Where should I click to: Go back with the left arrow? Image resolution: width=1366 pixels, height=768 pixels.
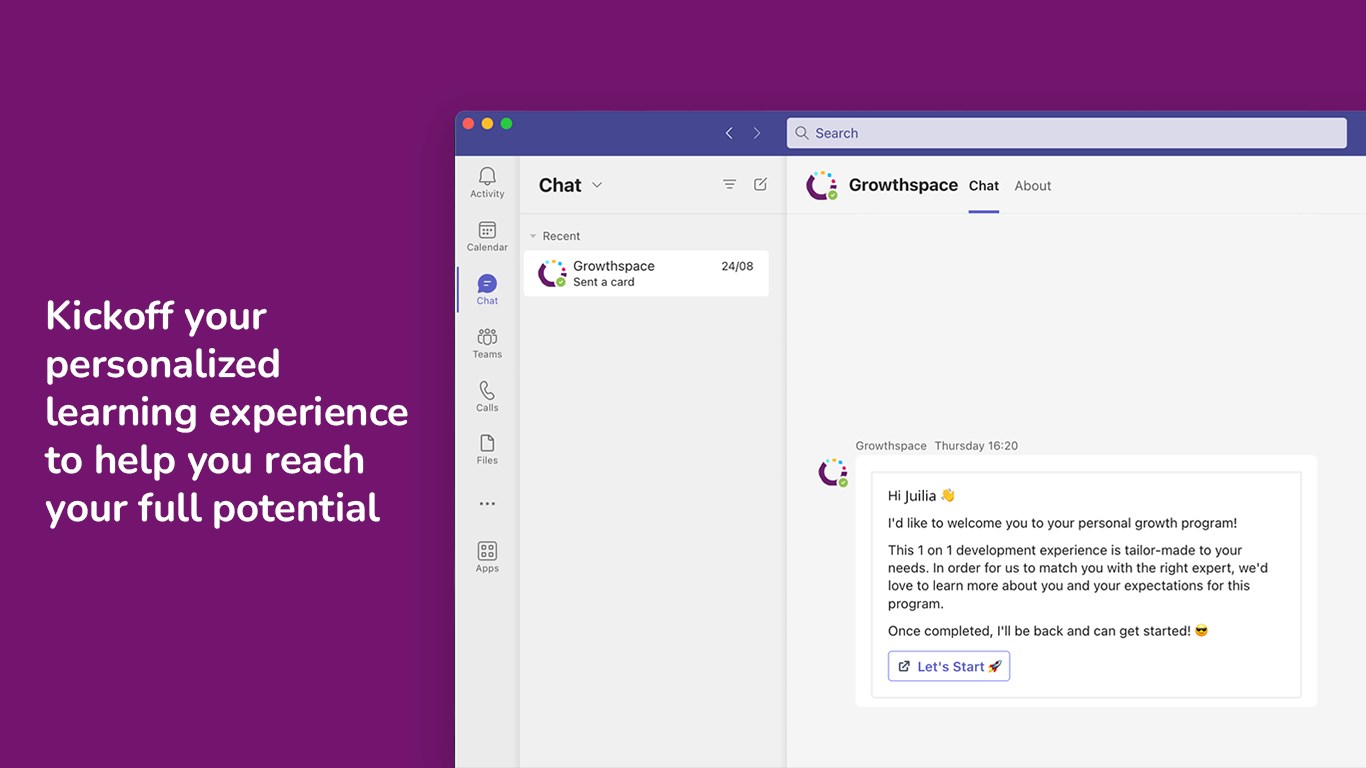pos(729,133)
